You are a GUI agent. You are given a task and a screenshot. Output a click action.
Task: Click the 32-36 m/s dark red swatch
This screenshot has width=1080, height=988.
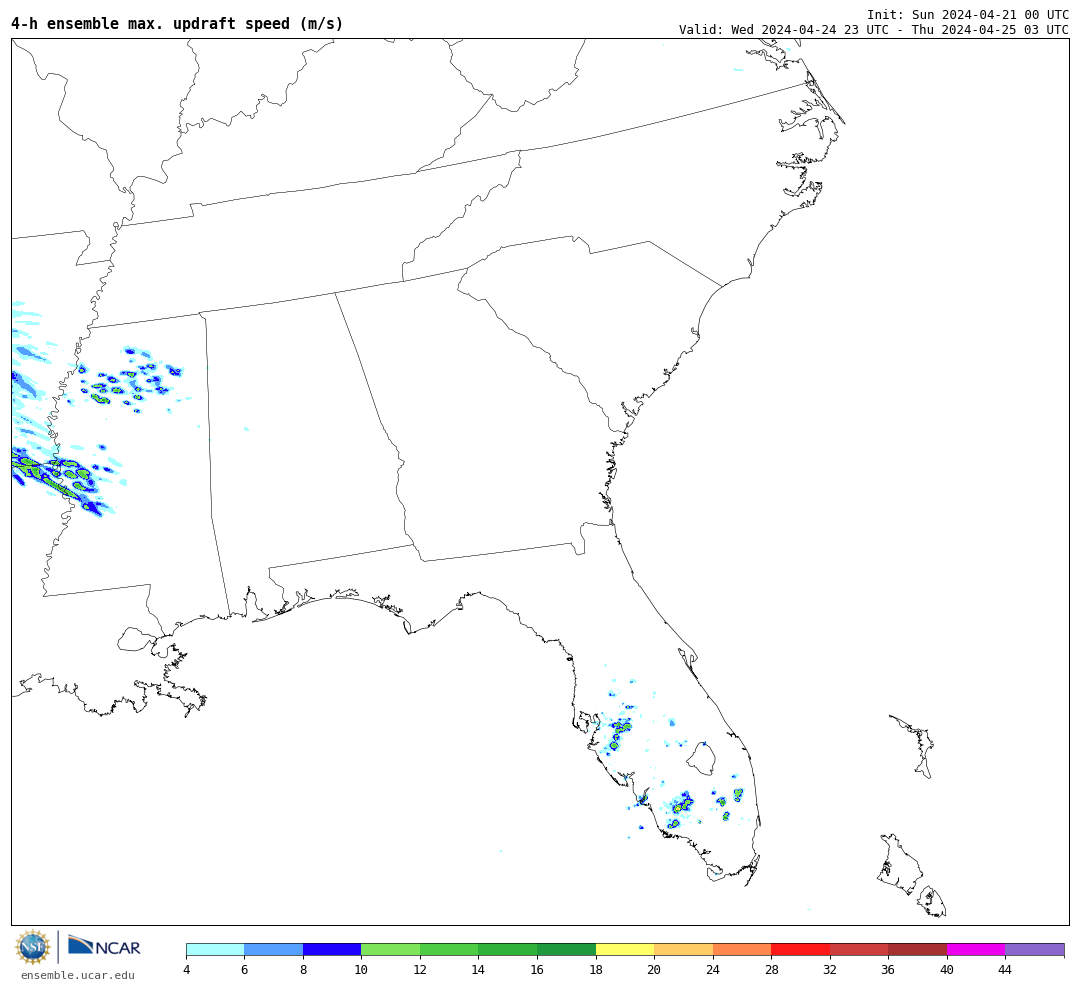(x=859, y=950)
